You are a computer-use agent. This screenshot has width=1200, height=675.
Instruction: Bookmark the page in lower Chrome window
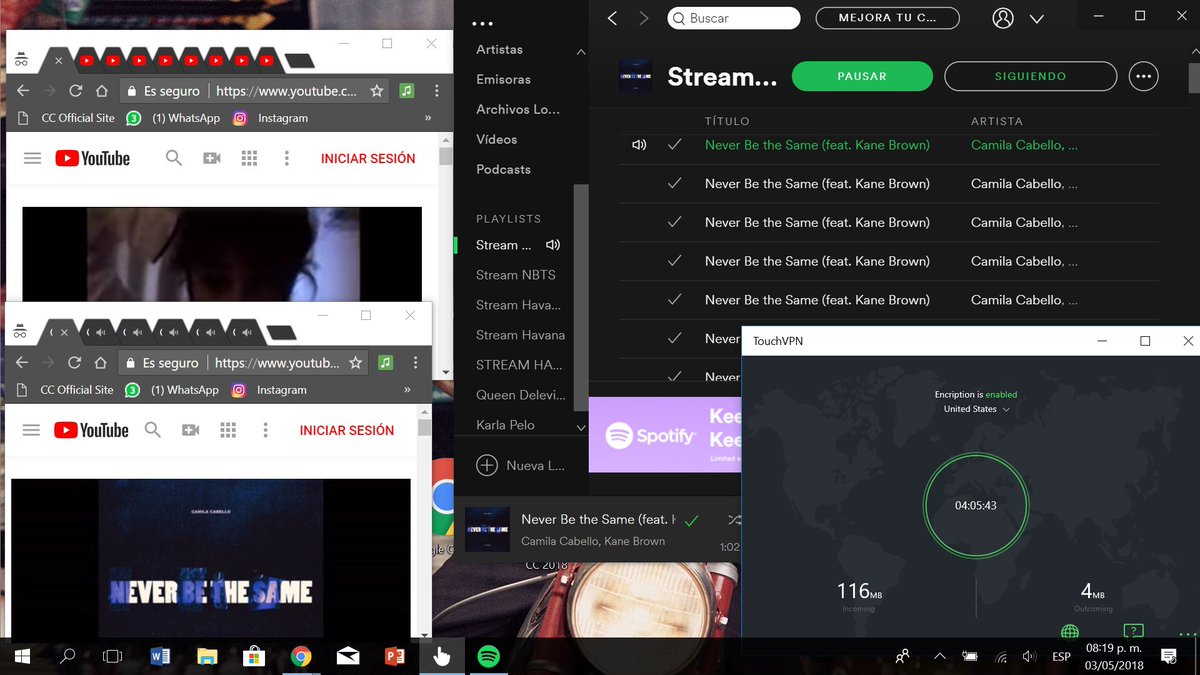[356, 363]
